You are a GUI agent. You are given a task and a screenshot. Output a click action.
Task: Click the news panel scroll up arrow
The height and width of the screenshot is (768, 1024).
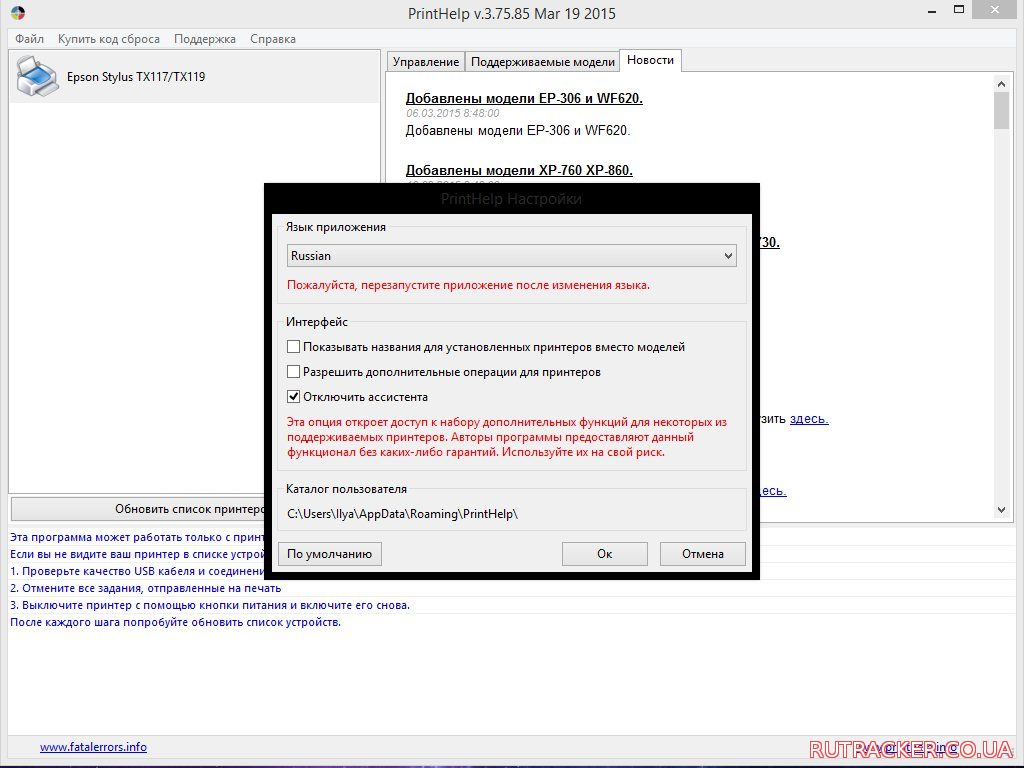(x=1001, y=84)
